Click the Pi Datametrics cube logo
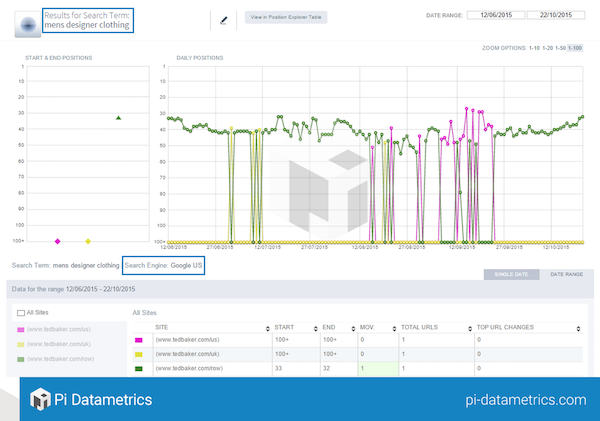 pos(41,400)
